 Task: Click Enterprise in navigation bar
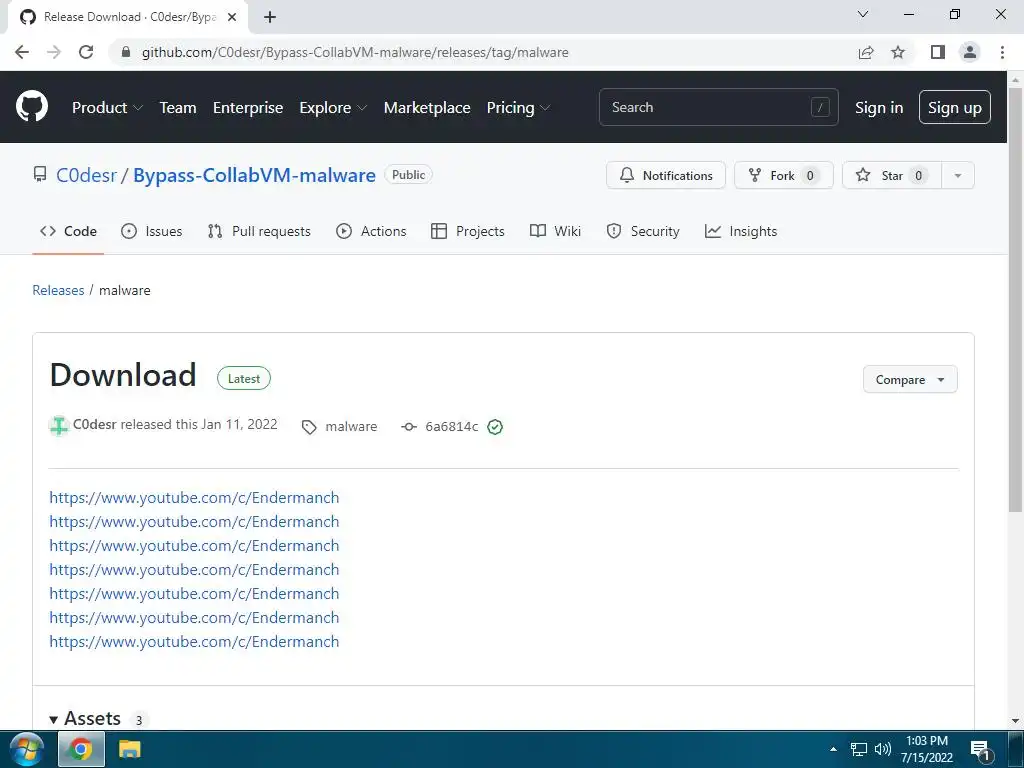coord(248,108)
